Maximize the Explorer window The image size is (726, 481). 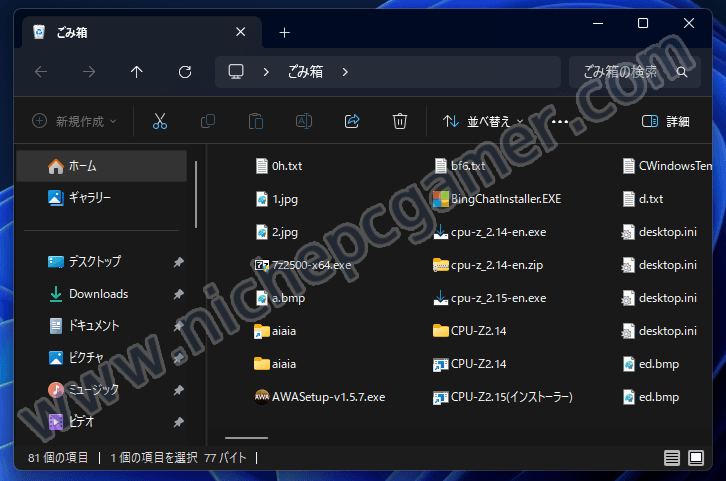click(x=643, y=23)
